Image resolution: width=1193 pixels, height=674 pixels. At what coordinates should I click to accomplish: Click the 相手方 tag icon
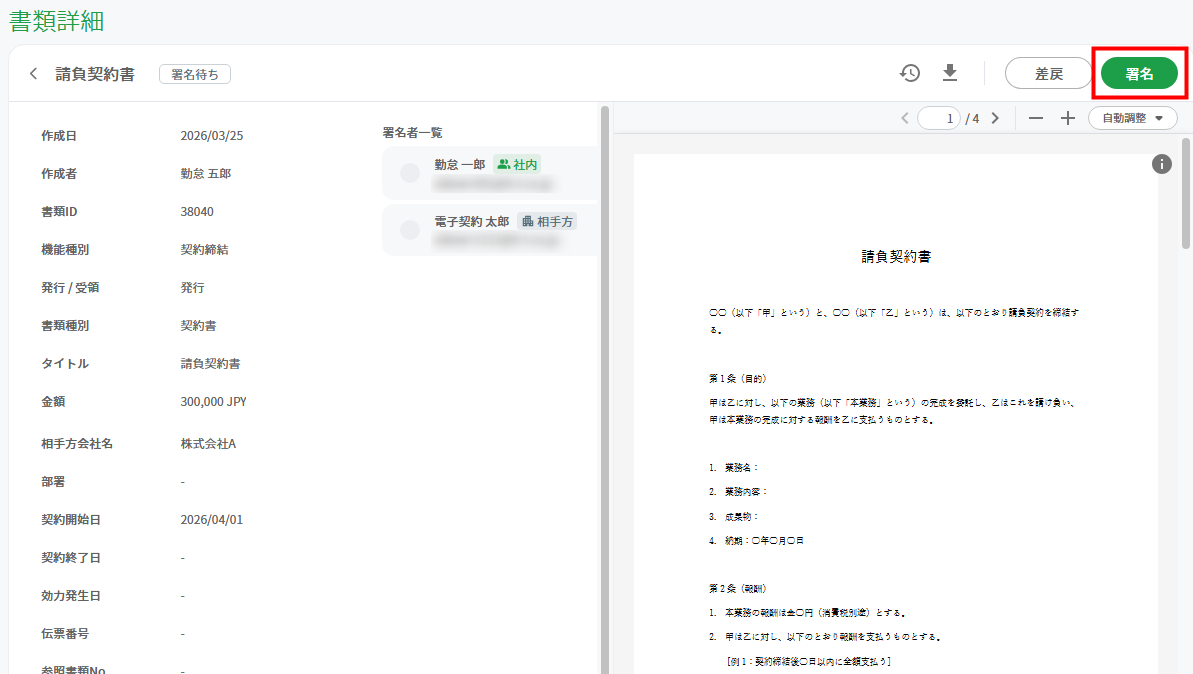point(527,221)
